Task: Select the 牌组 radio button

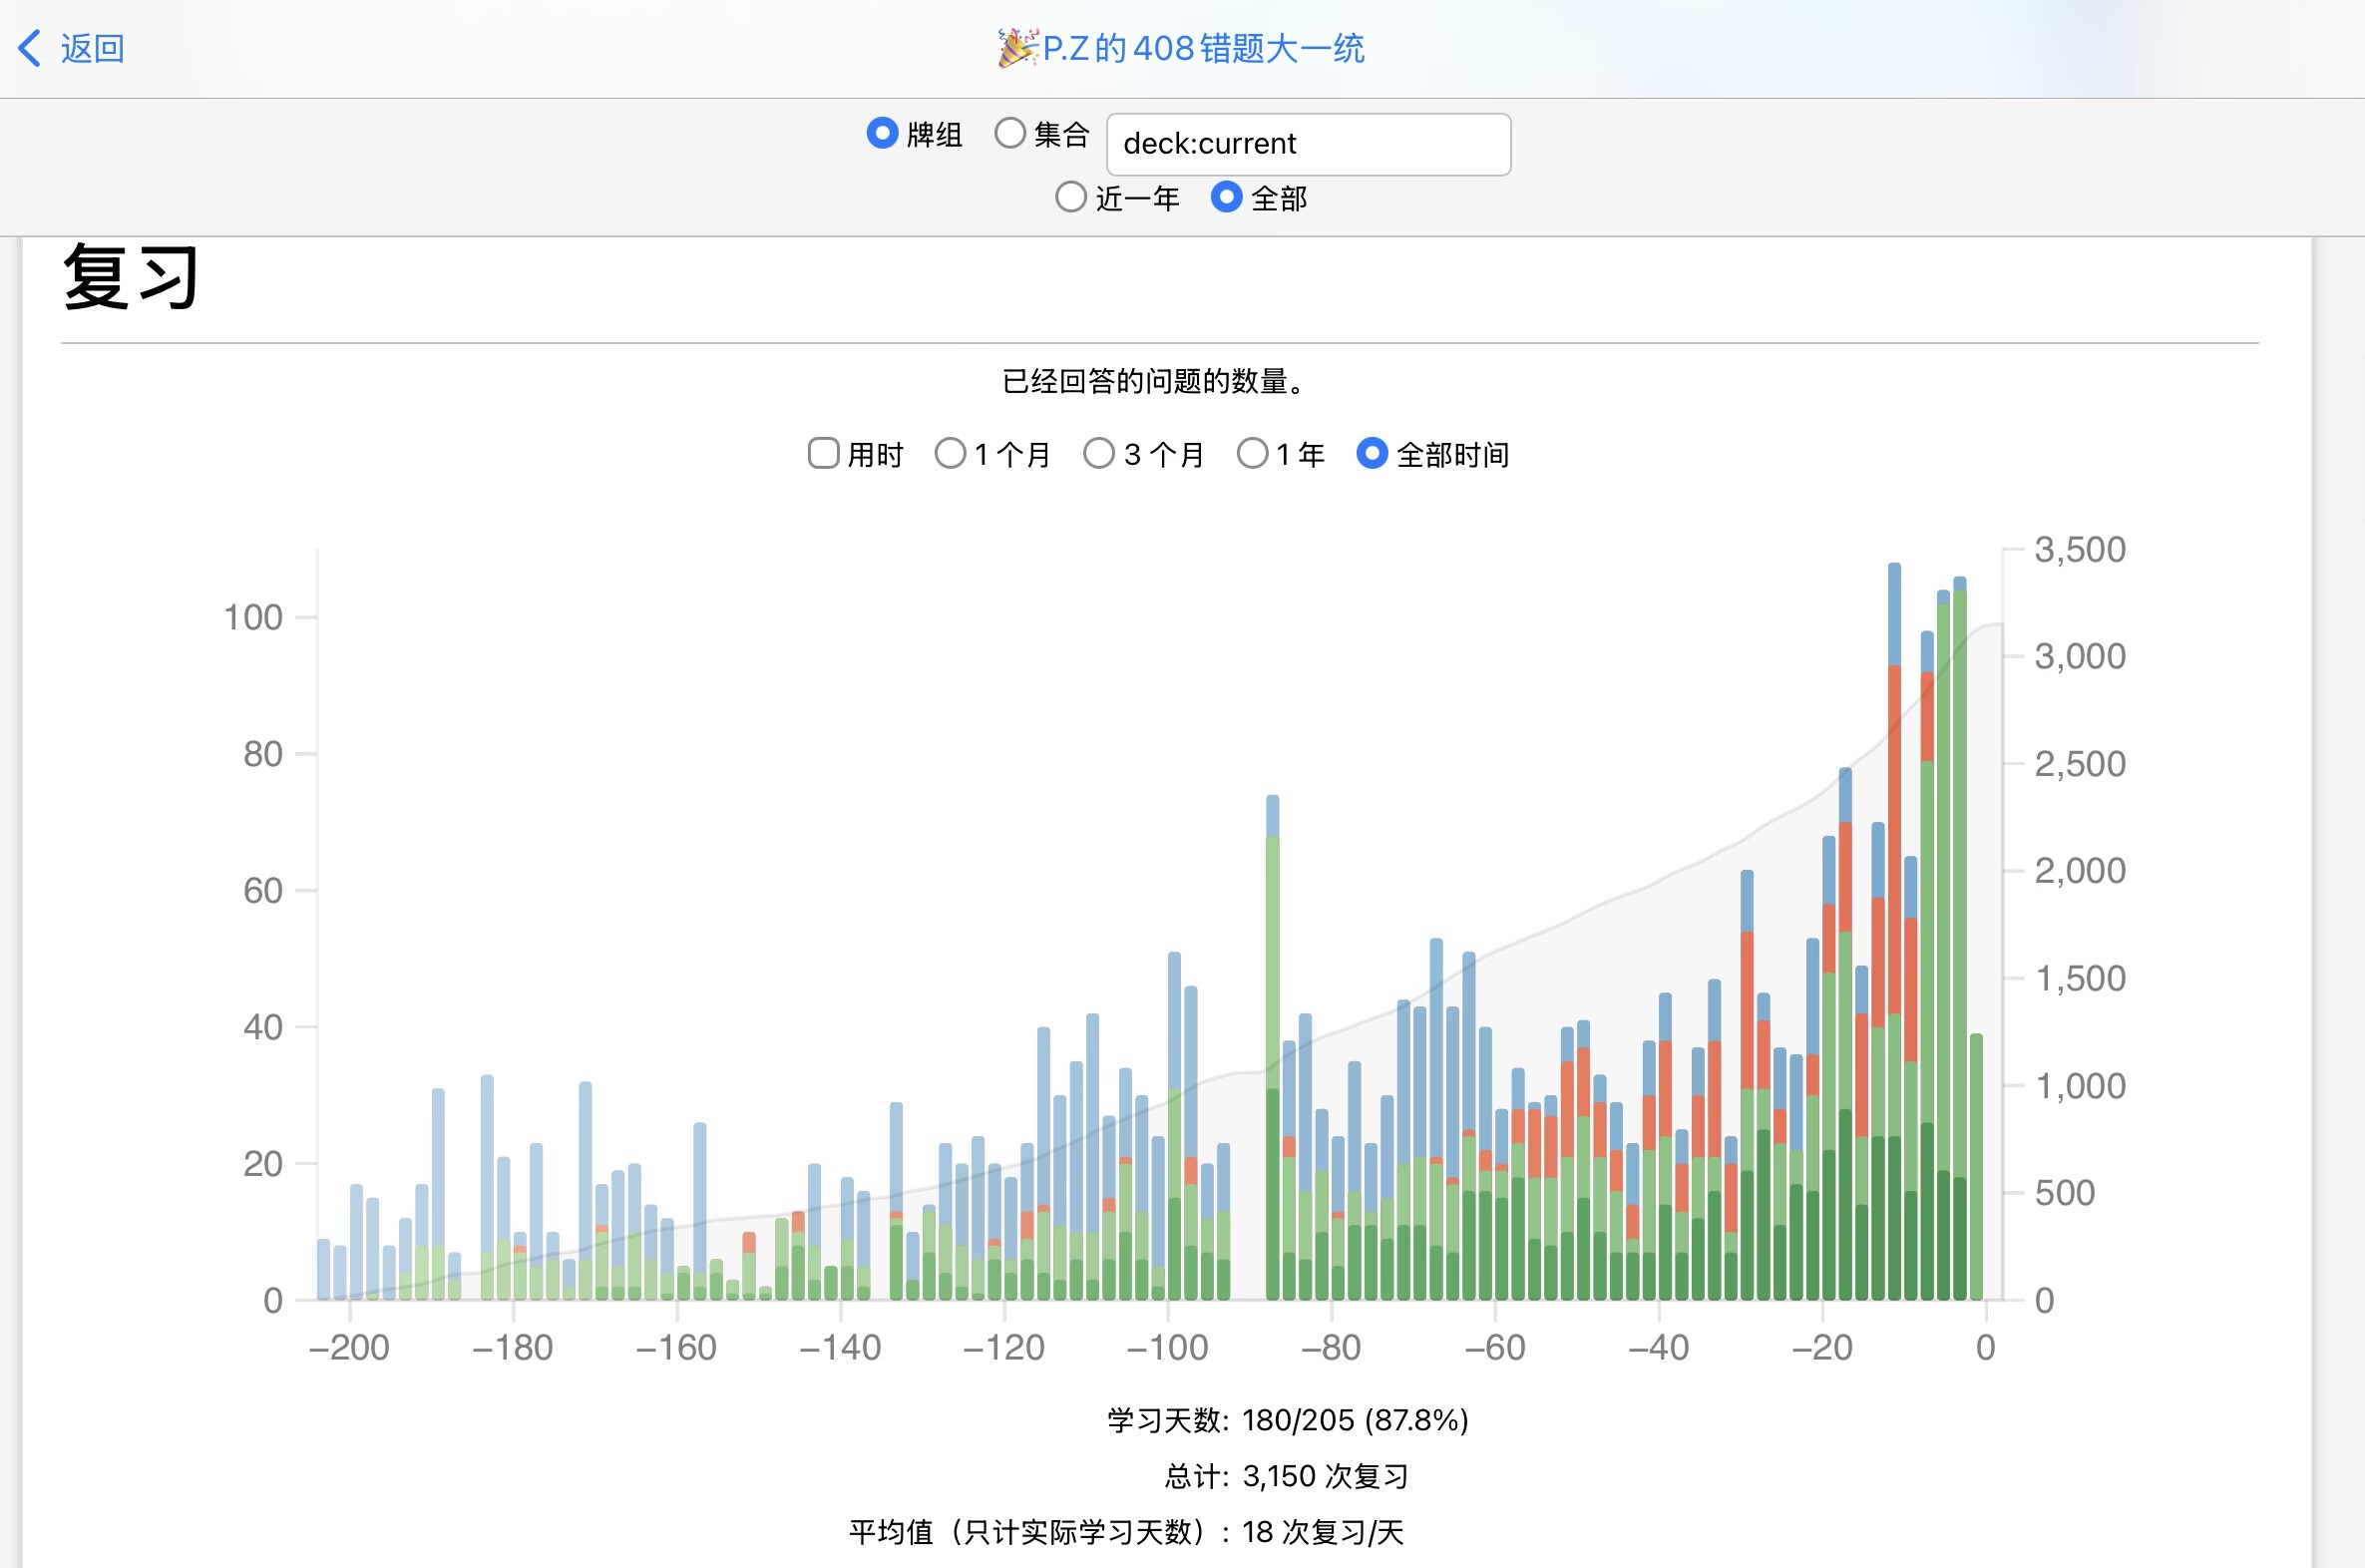Action: pos(882,133)
